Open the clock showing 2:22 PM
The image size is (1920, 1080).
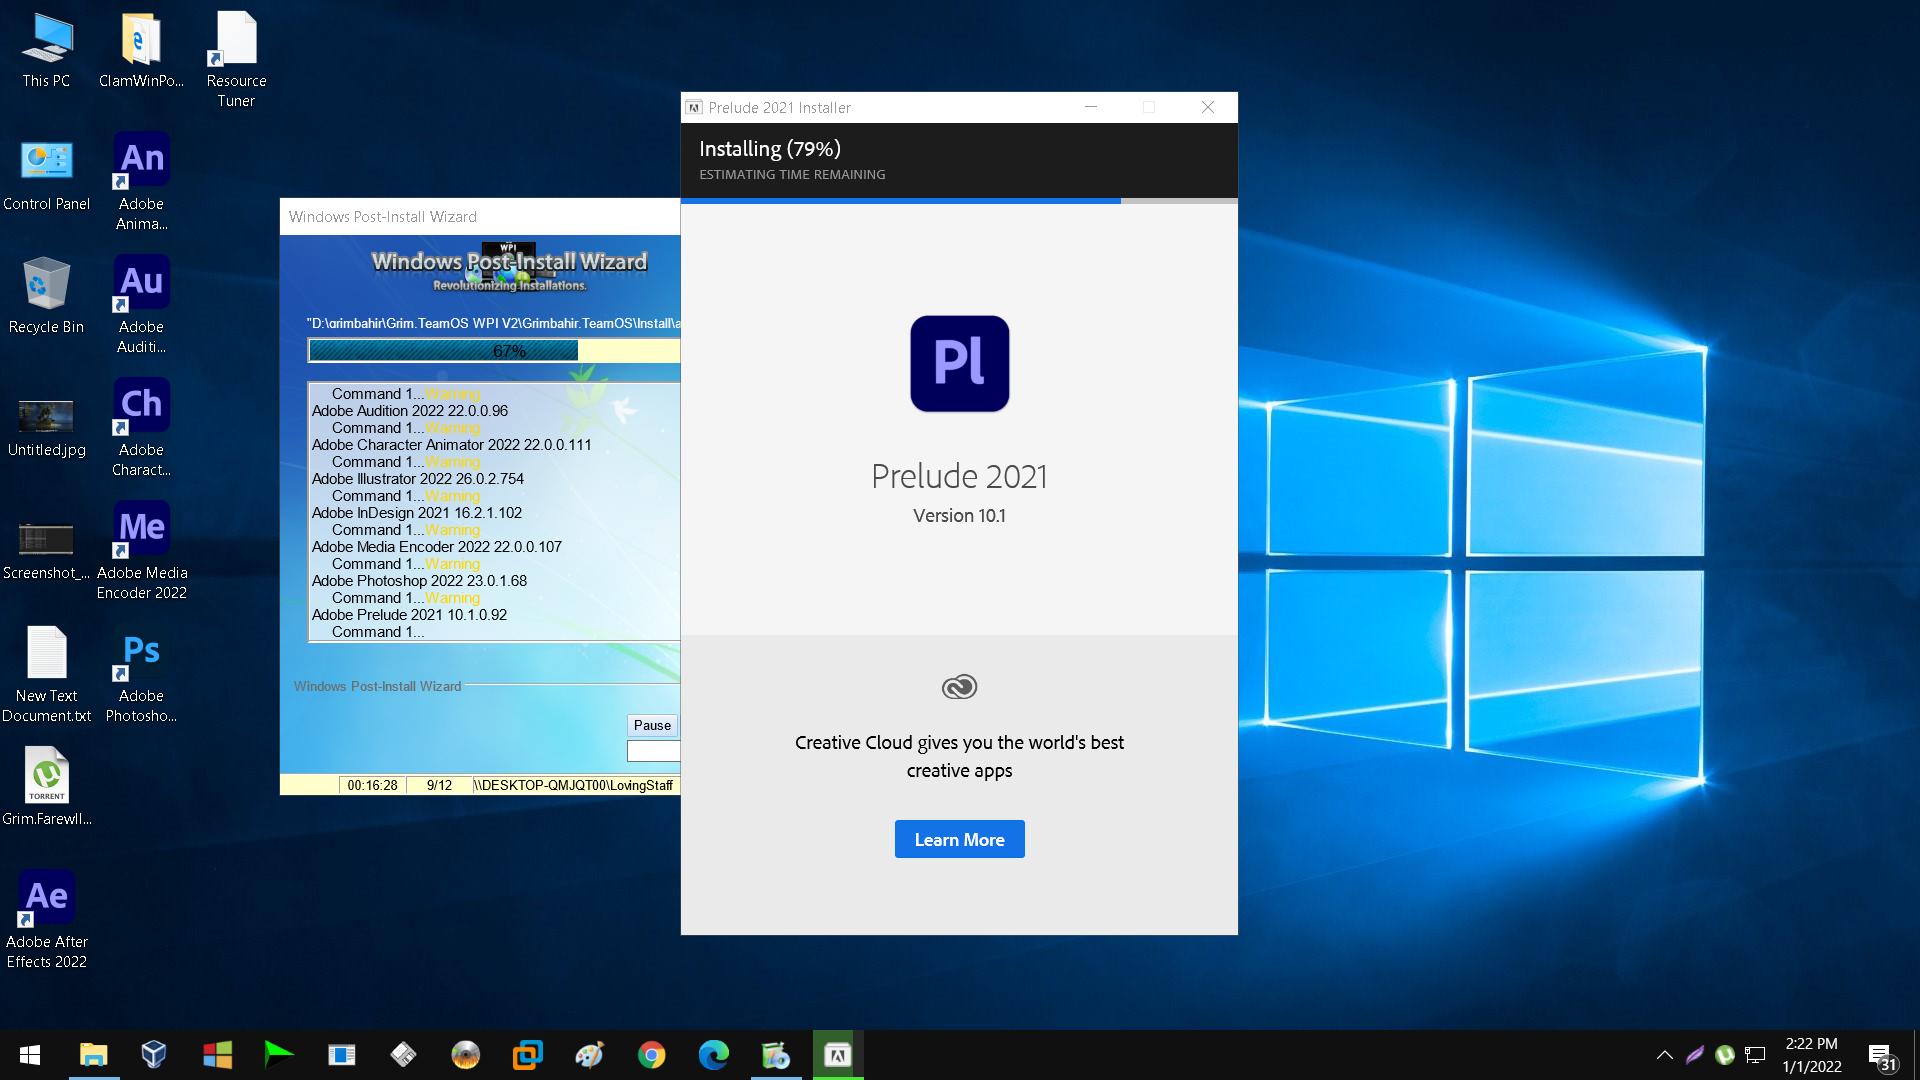[x=1811, y=1055]
